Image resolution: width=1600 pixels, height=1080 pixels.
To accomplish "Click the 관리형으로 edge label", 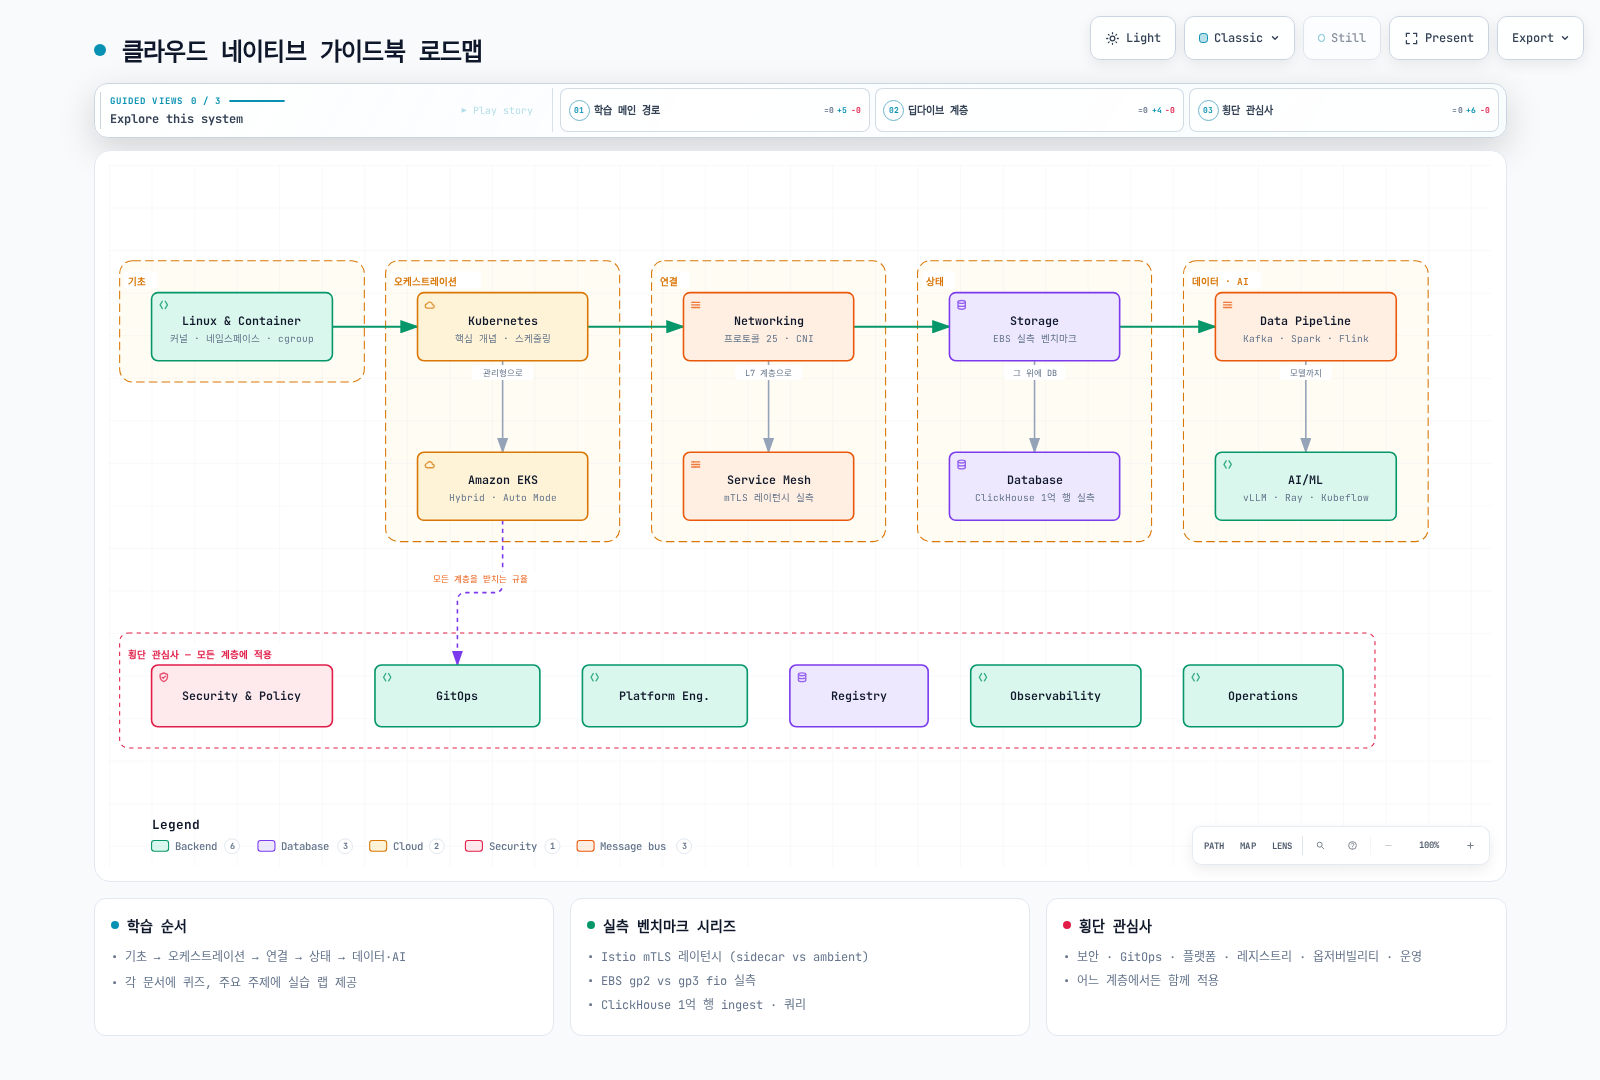I will tap(502, 373).
